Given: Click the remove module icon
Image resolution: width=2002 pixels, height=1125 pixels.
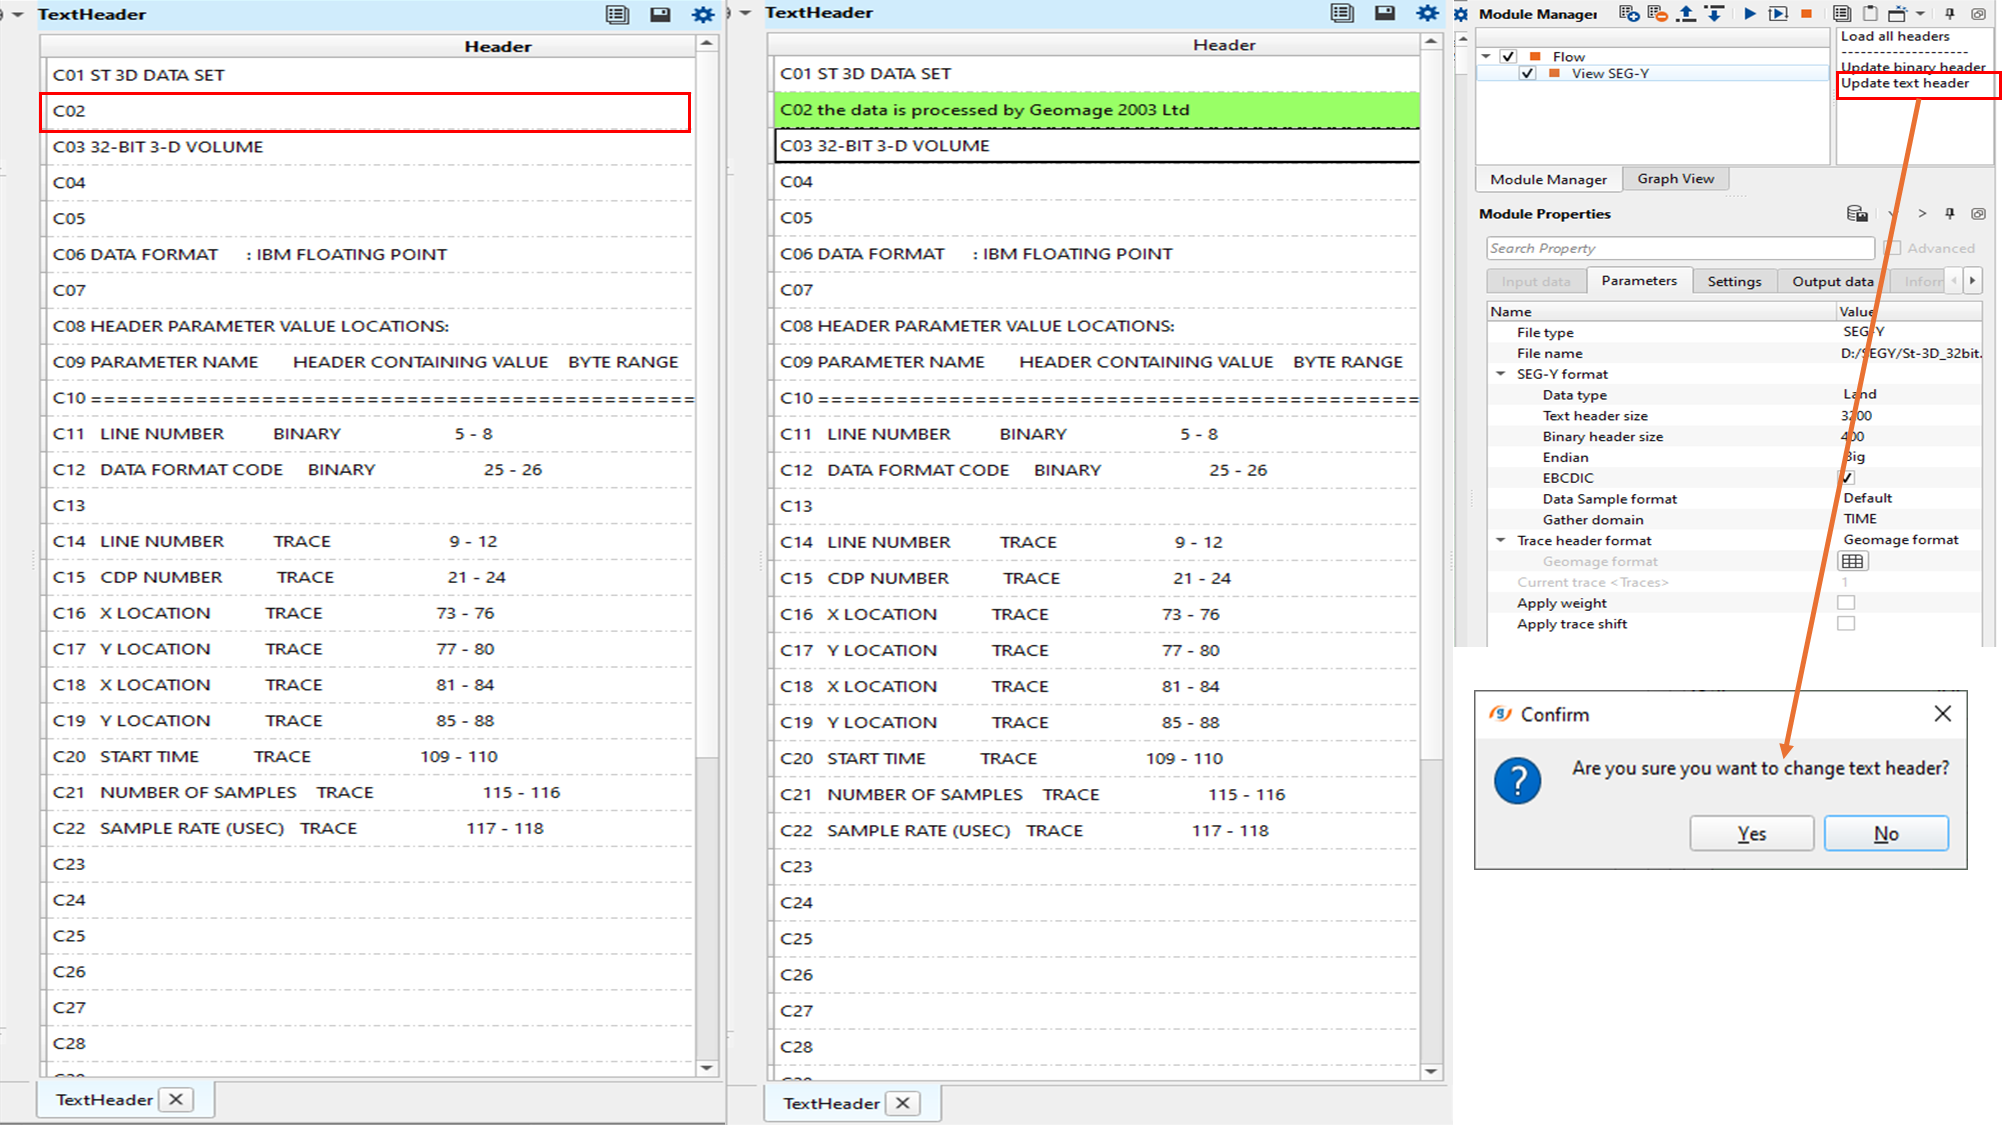Looking at the screenshot, I should [x=1657, y=14].
